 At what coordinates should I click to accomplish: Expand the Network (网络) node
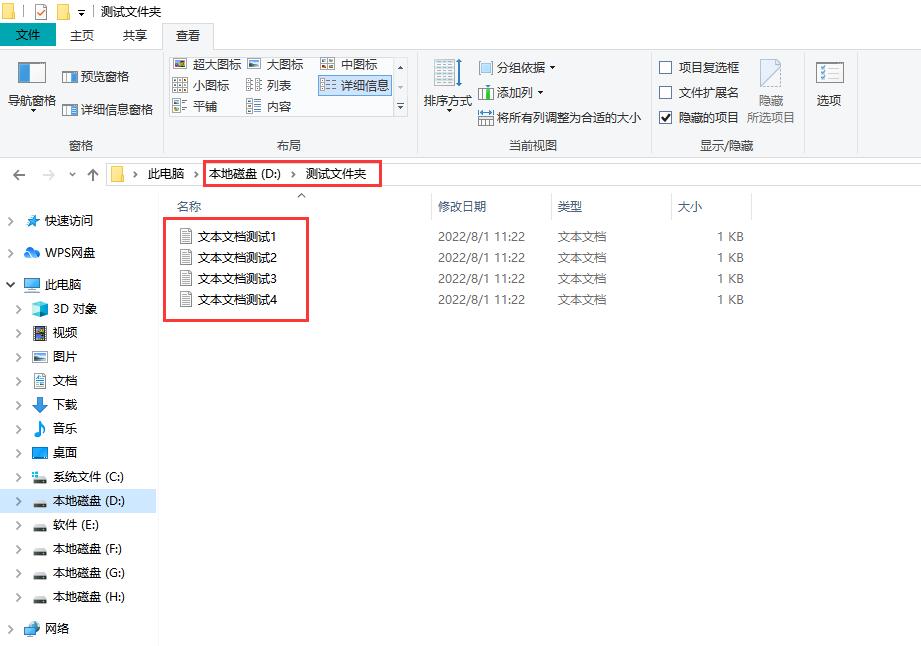(x=11, y=629)
